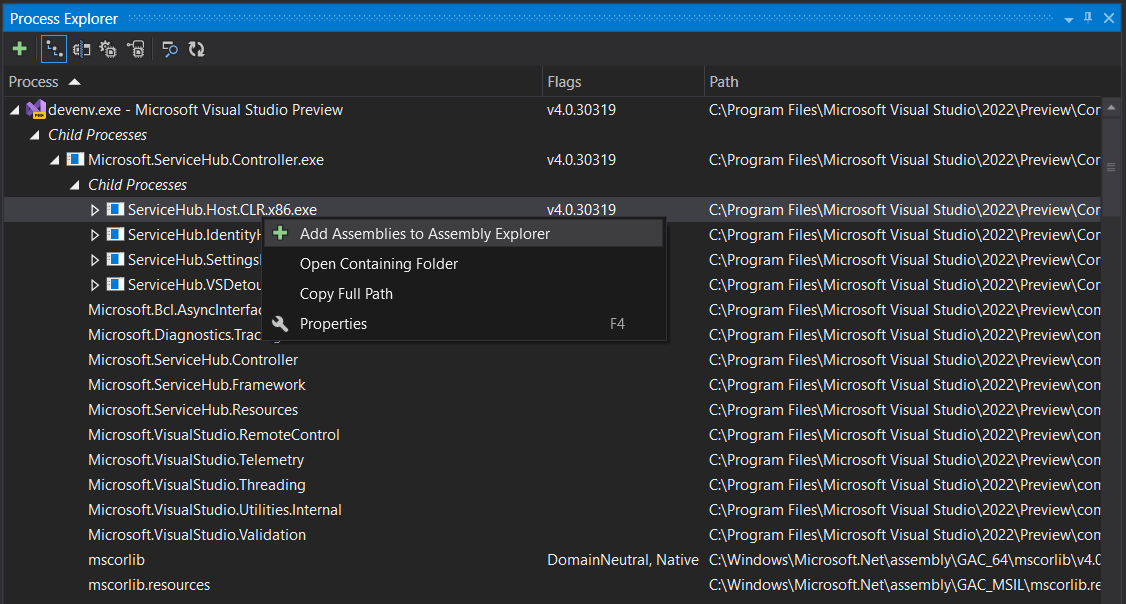The image size is (1126, 604).
Task: Click the gear-and-chip toolbar icon
Action: [108, 49]
